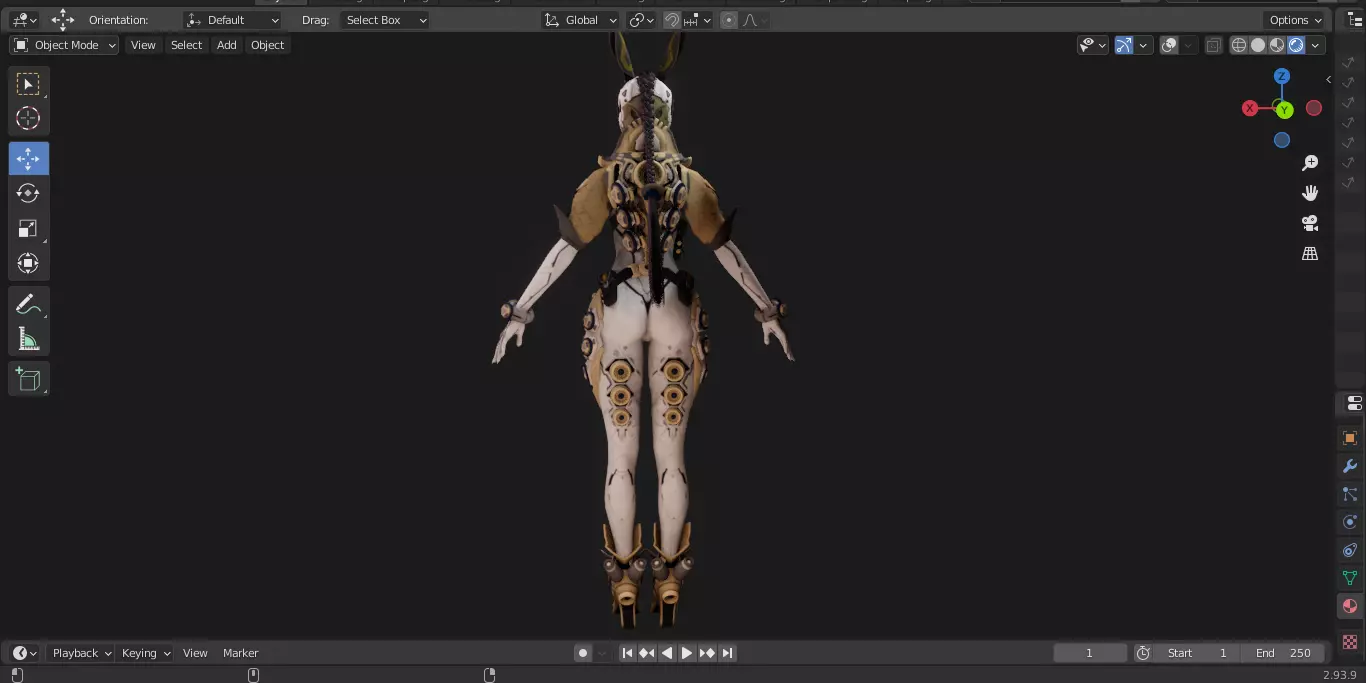Jump to the start frame
Image resolution: width=1366 pixels, height=683 pixels.
(x=627, y=653)
